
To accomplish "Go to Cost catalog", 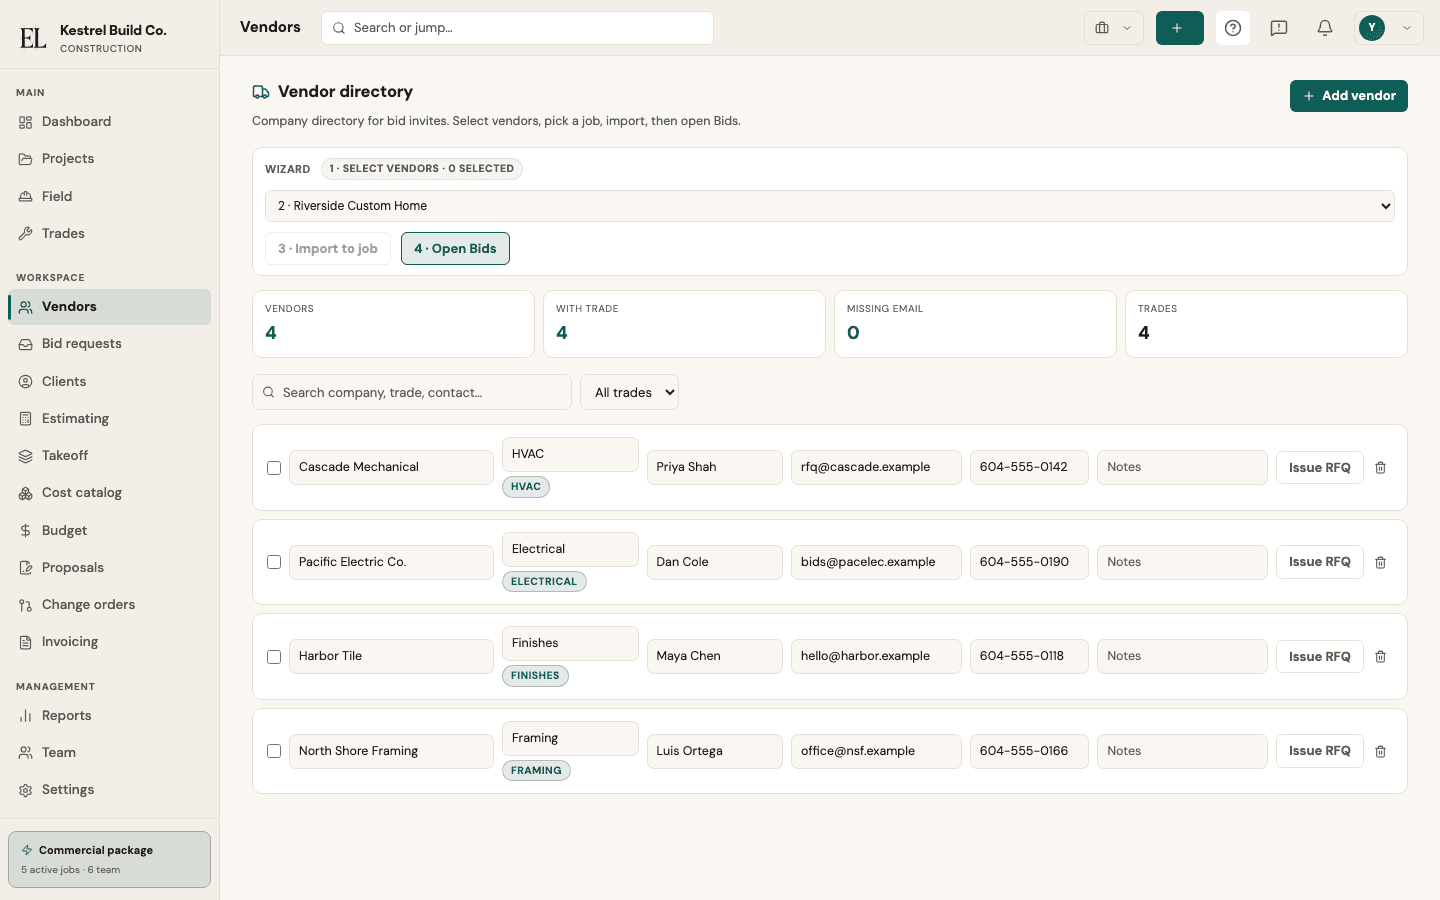I will click(110, 493).
